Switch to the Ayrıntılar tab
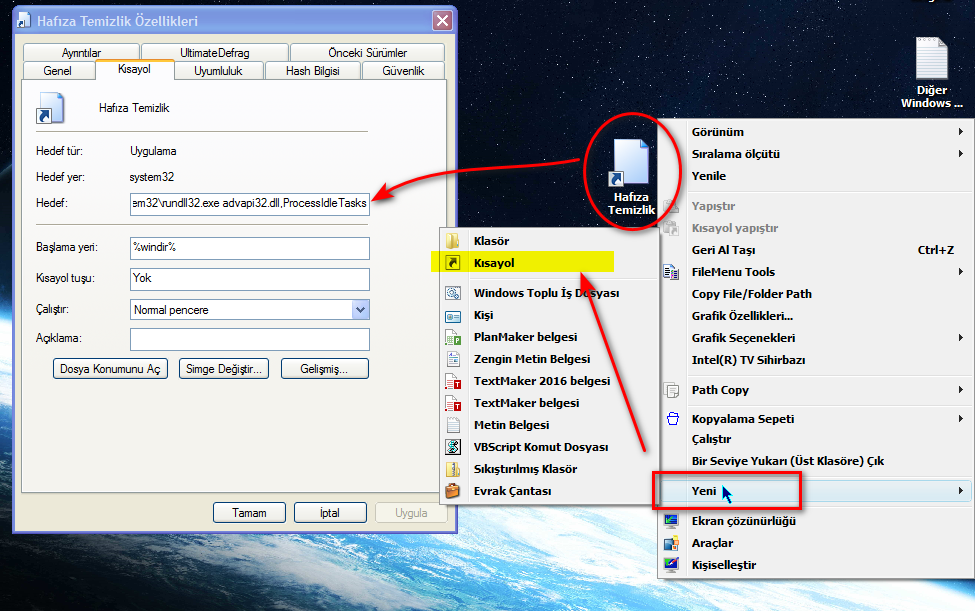The width and height of the screenshot is (975, 611). [81, 53]
